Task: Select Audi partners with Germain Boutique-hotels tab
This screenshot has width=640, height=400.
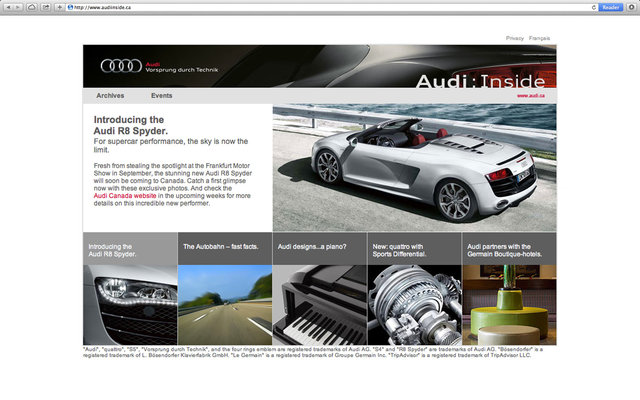Action: pos(509,249)
